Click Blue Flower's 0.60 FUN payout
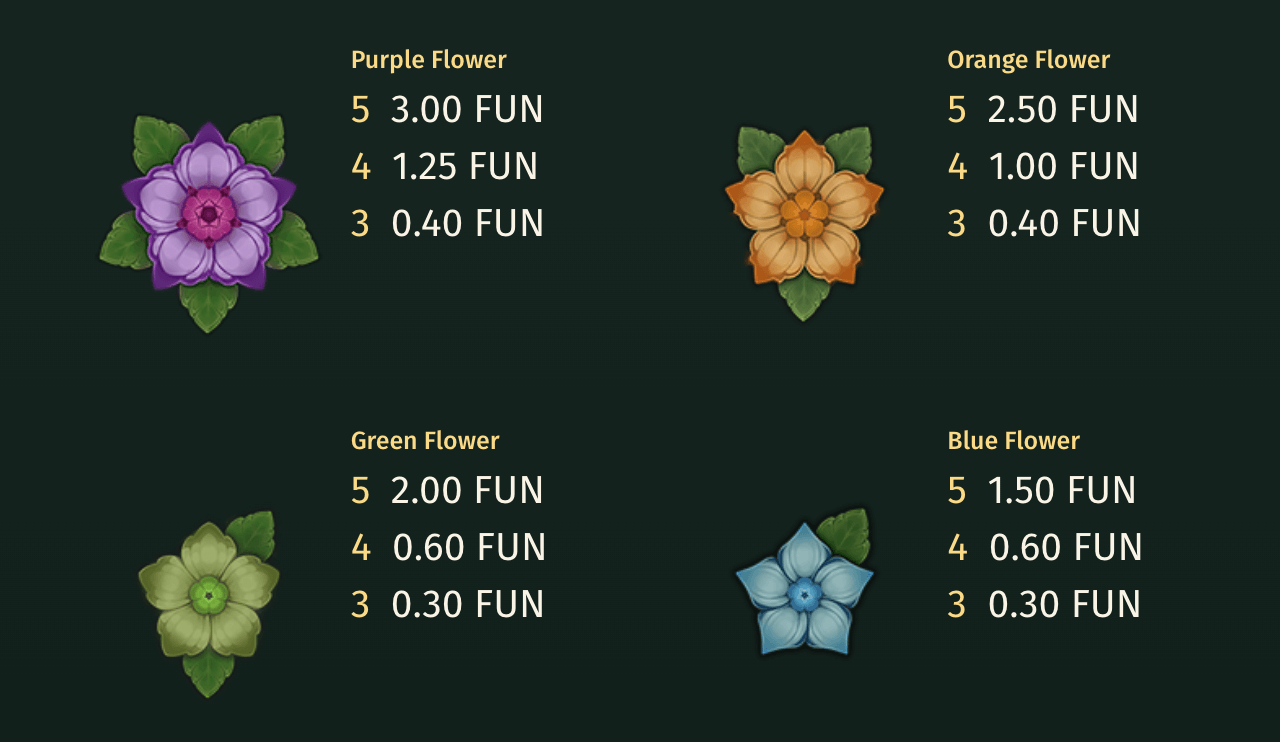Screen dimensions: 1280x742 coord(1065,547)
